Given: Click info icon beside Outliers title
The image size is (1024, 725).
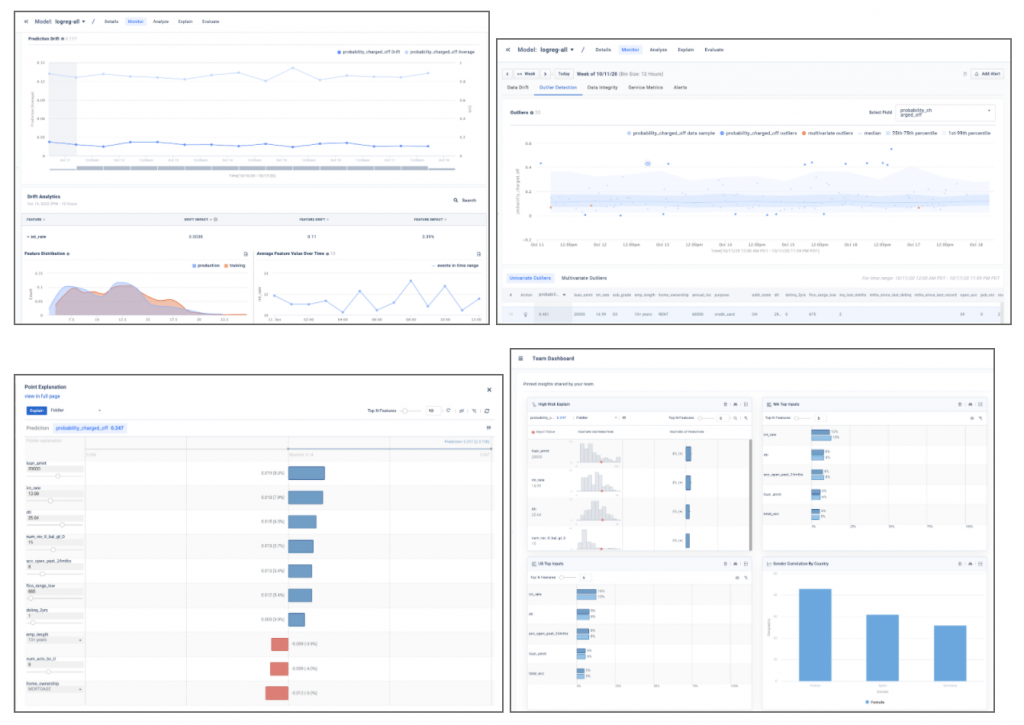Looking at the screenshot, I should pyautogui.click(x=532, y=112).
